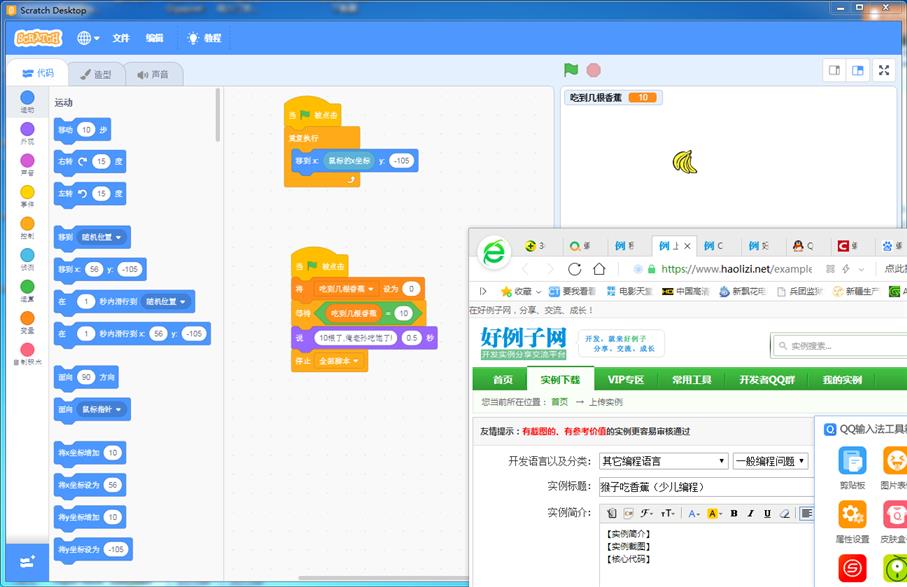This screenshot has width=907, height=587.
Task: Click the green flag to run project
Action: tap(571, 70)
